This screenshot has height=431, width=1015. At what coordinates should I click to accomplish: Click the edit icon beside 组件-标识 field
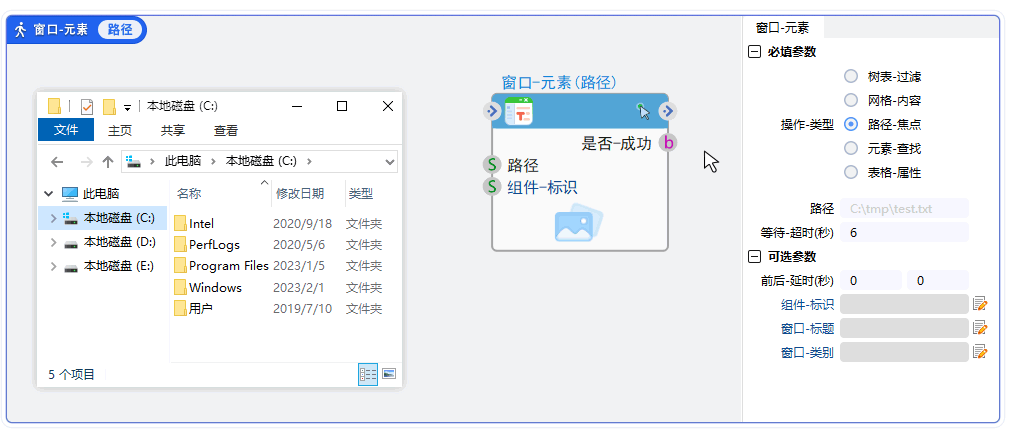980,304
